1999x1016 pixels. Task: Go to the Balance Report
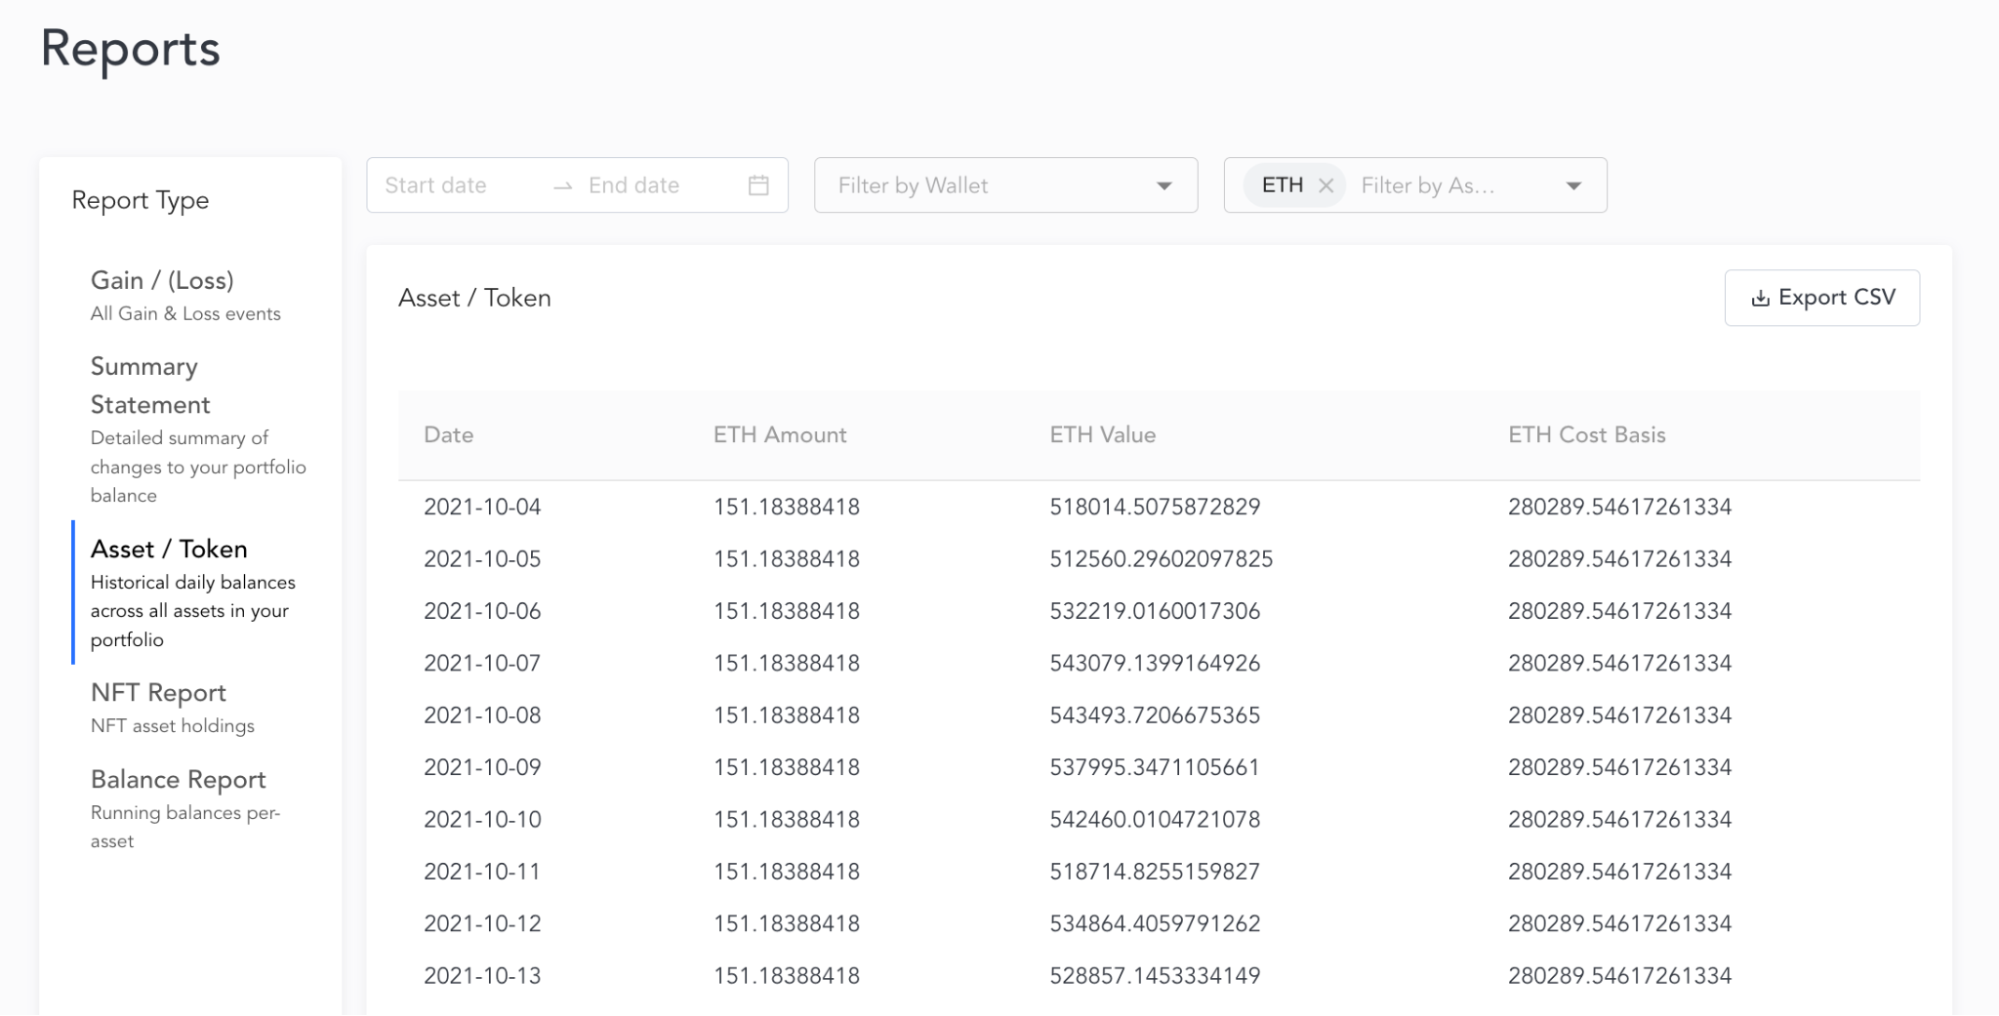(178, 780)
